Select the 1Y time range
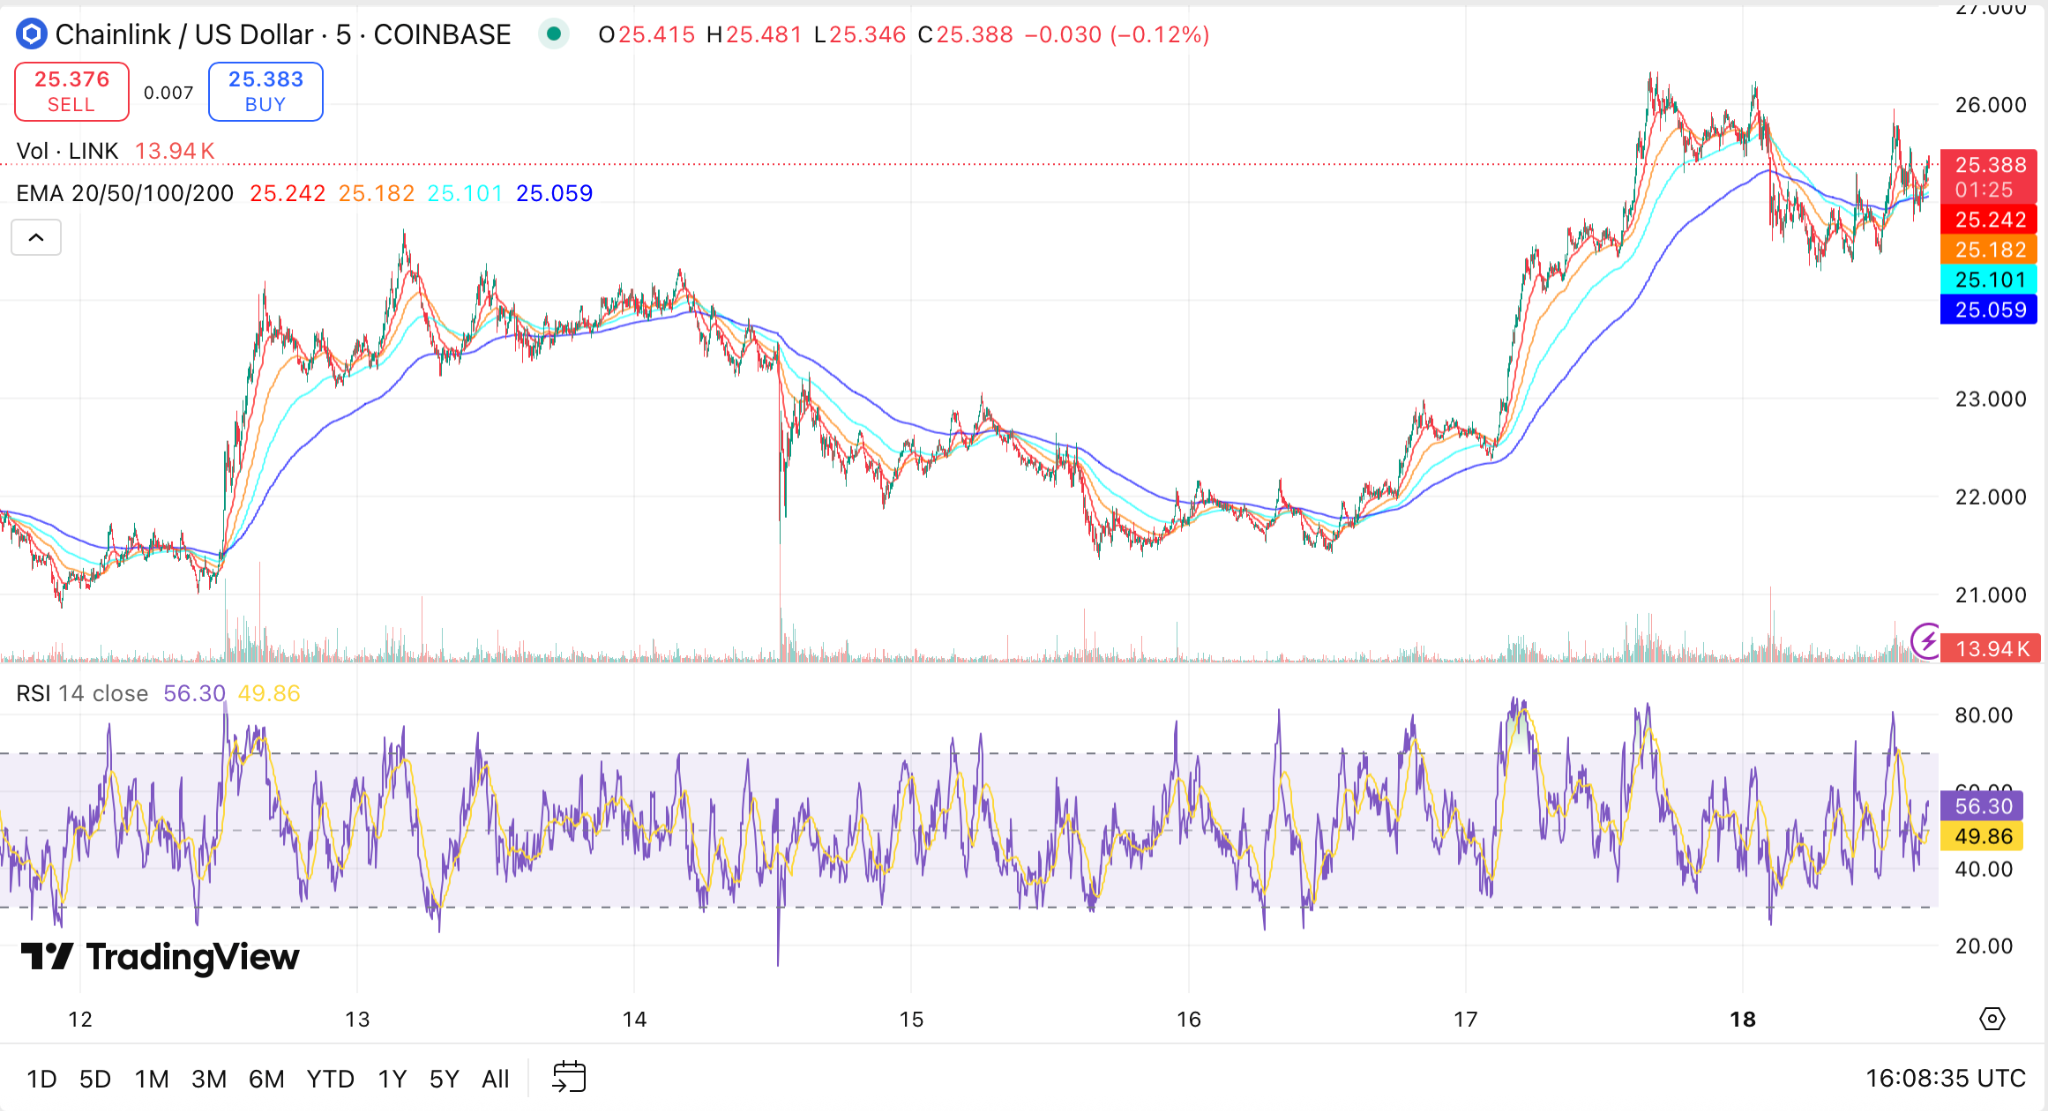This screenshot has width=2048, height=1111. [392, 1079]
